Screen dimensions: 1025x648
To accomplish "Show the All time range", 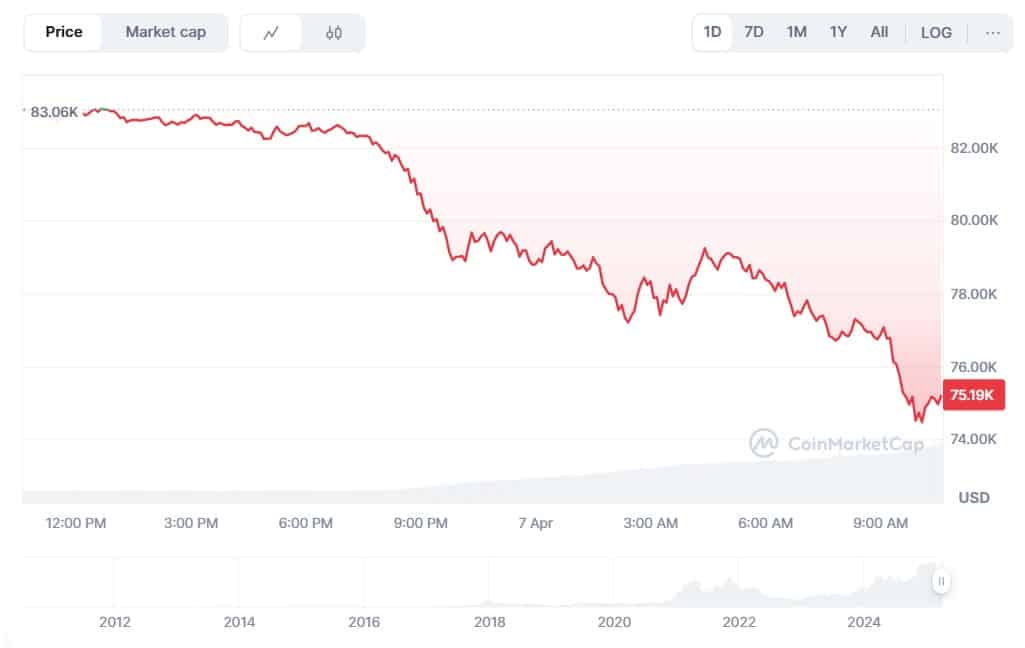I will [x=879, y=32].
